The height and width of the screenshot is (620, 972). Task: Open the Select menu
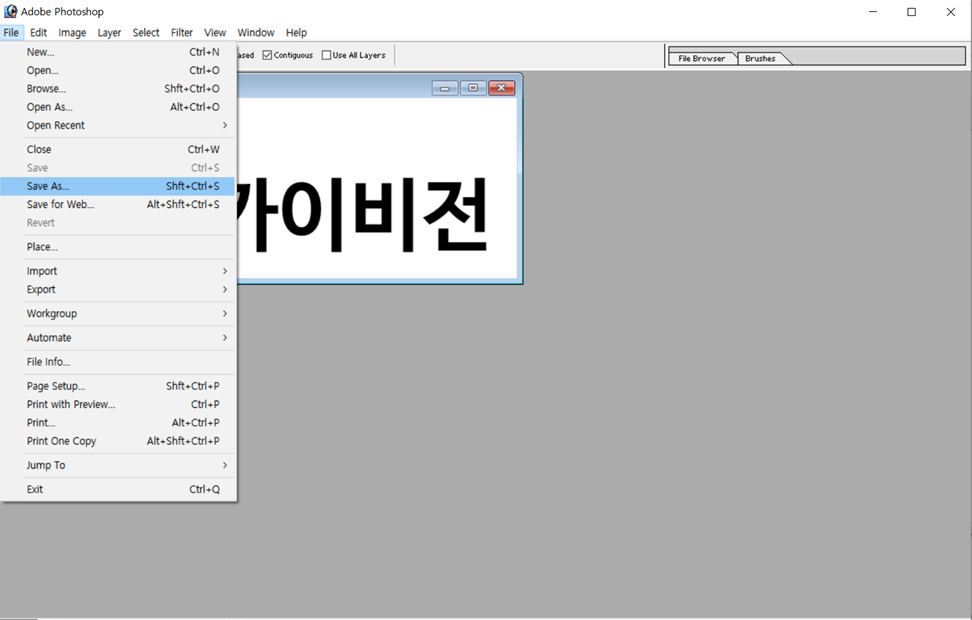[146, 32]
